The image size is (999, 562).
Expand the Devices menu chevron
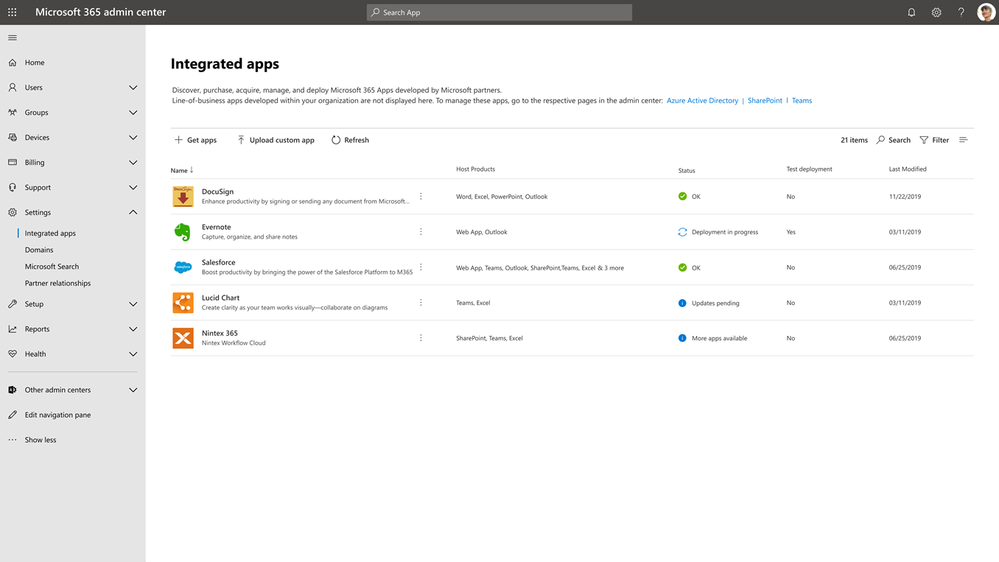(x=133, y=137)
